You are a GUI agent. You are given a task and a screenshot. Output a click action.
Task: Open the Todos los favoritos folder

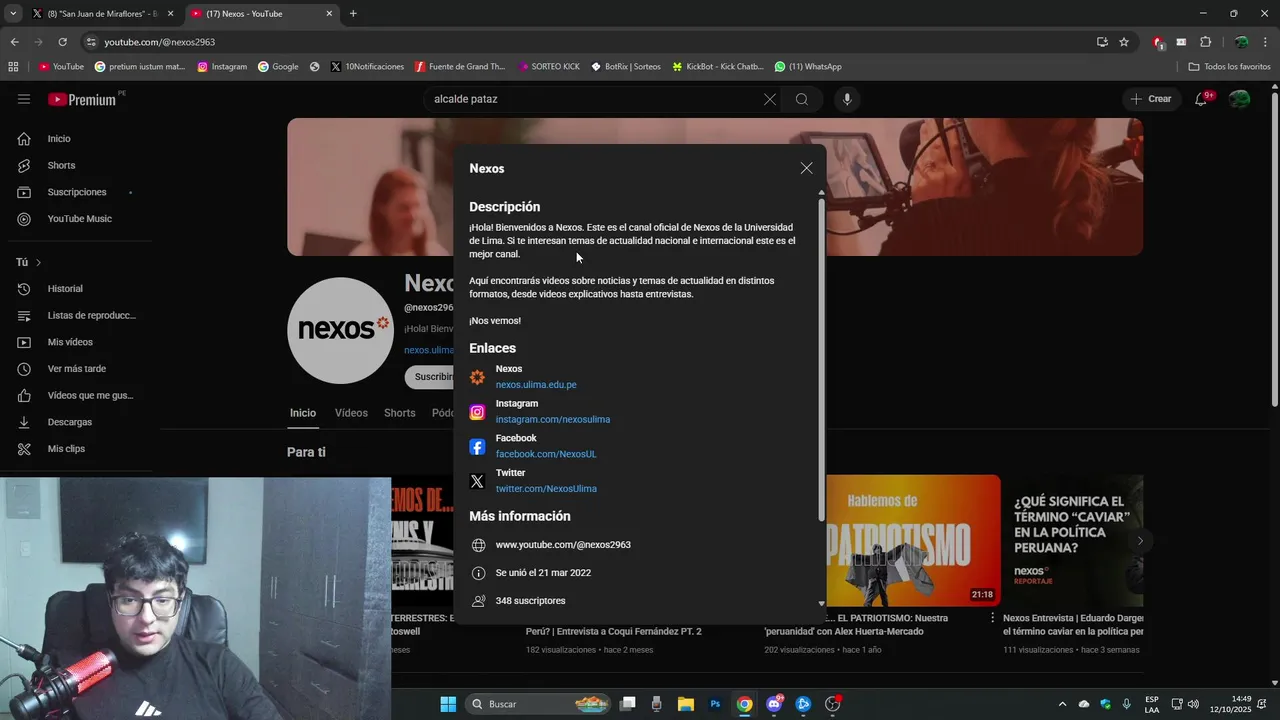click(1230, 67)
